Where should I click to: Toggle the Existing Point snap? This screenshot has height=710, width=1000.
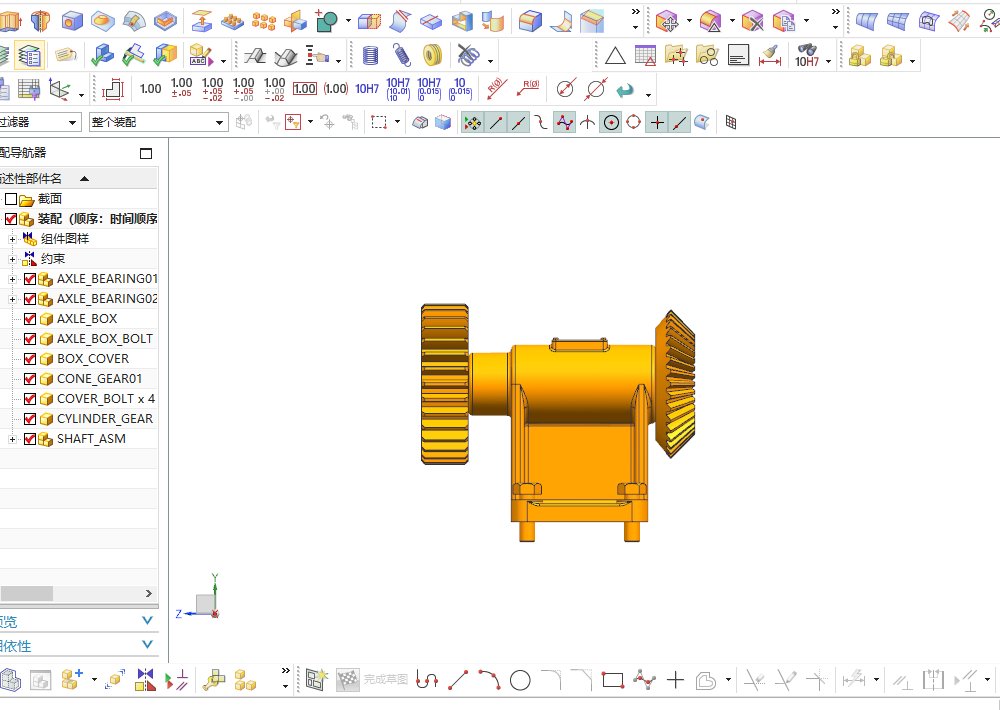pyautogui.click(x=657, y=122)
